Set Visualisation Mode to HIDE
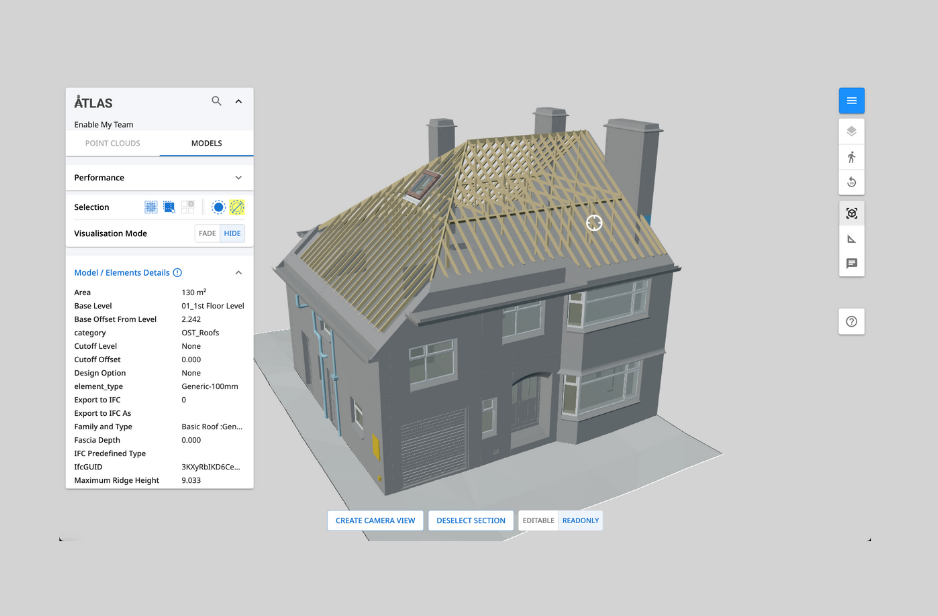 (232, 233)
